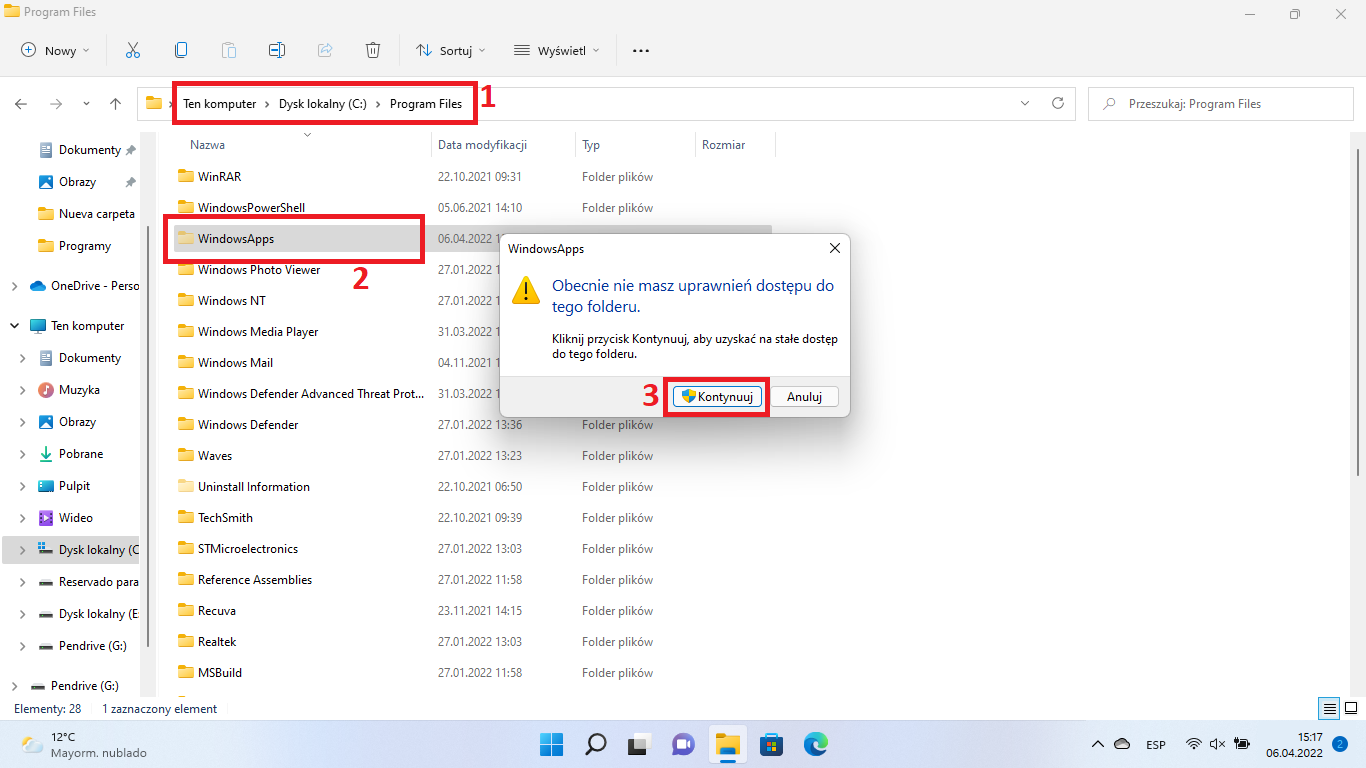Open taskbar Search magnifier
The height and width of the screenshot is (768, 1366).
595,744
